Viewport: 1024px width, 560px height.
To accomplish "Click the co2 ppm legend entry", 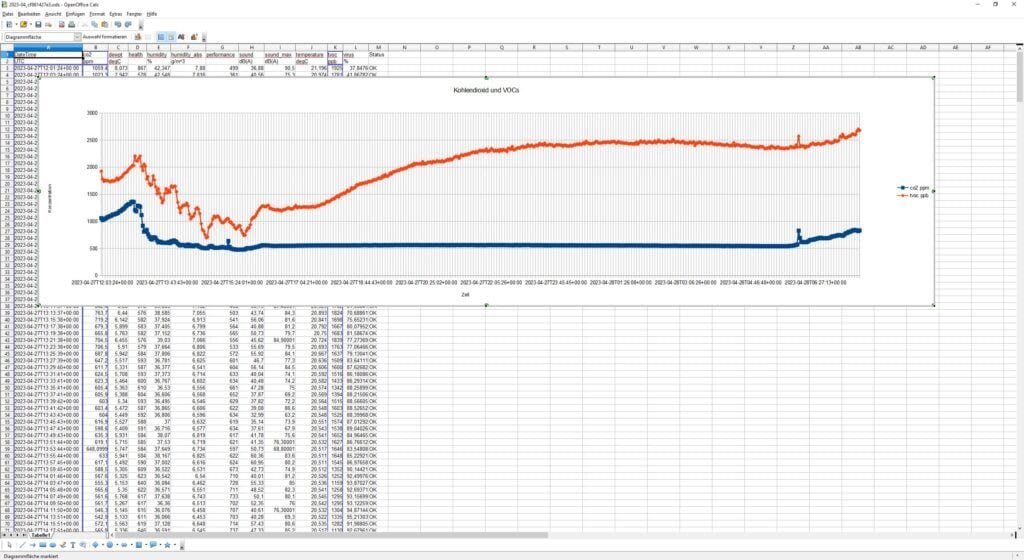I will (x=914, y=188).
